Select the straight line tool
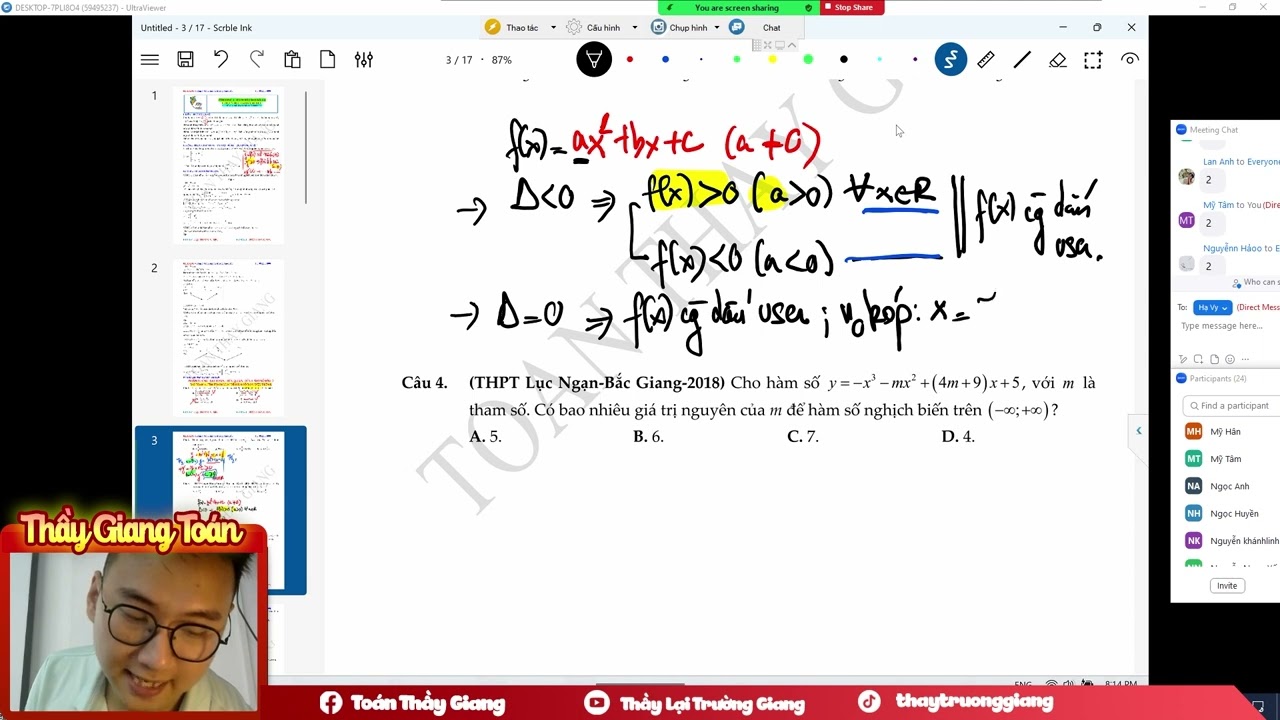The image size is (1280, 720). tap(1022, 60)
